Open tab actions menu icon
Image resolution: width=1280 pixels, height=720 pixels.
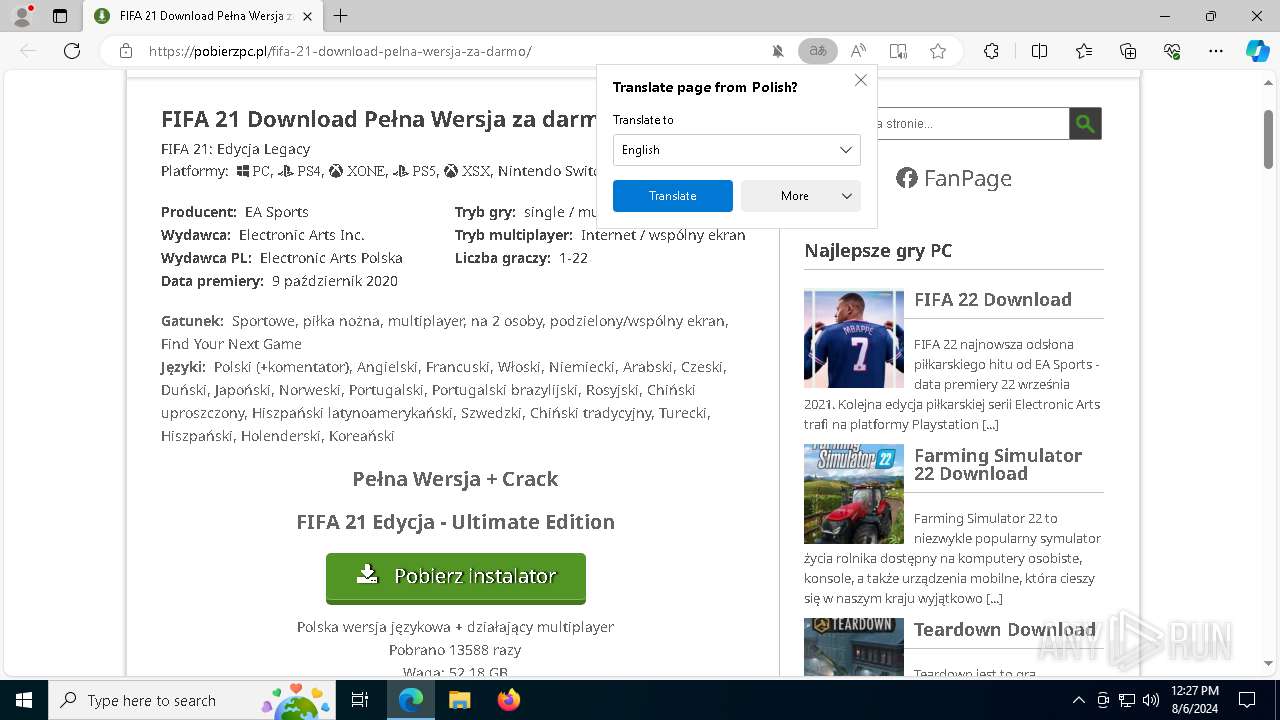[60, 16]
